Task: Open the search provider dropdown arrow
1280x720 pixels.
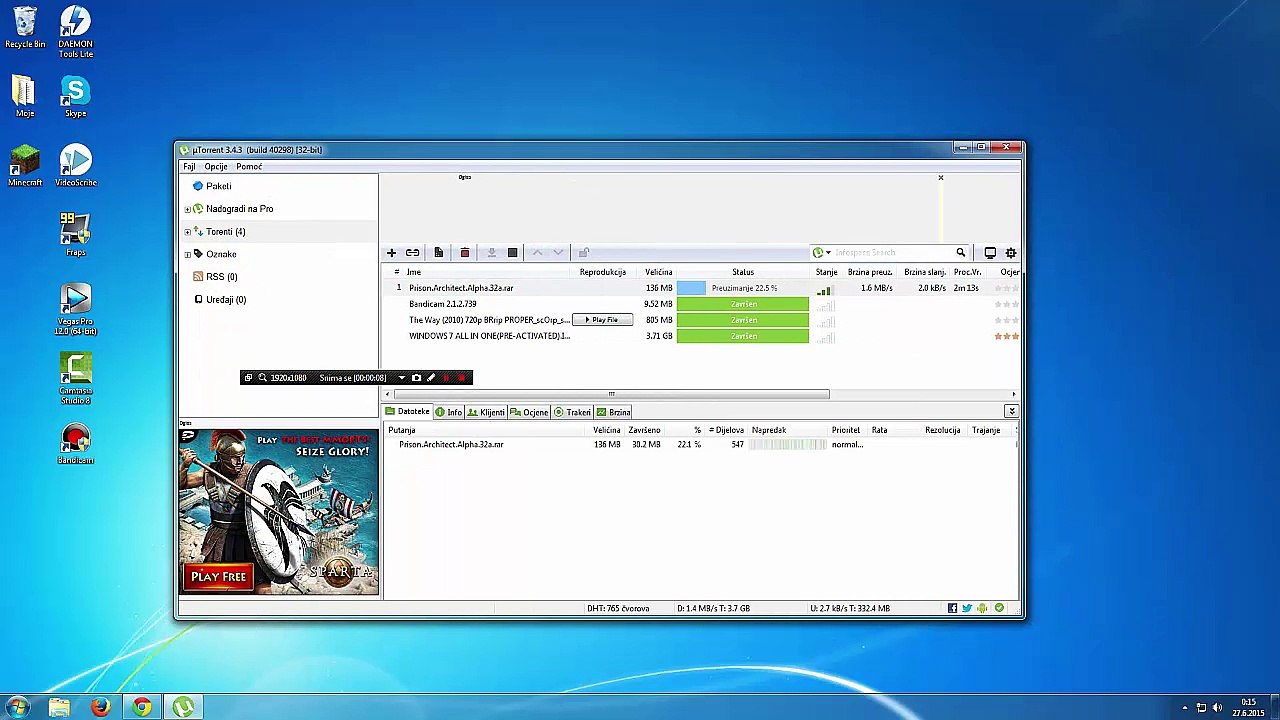Action: click(x=828, y=253)
